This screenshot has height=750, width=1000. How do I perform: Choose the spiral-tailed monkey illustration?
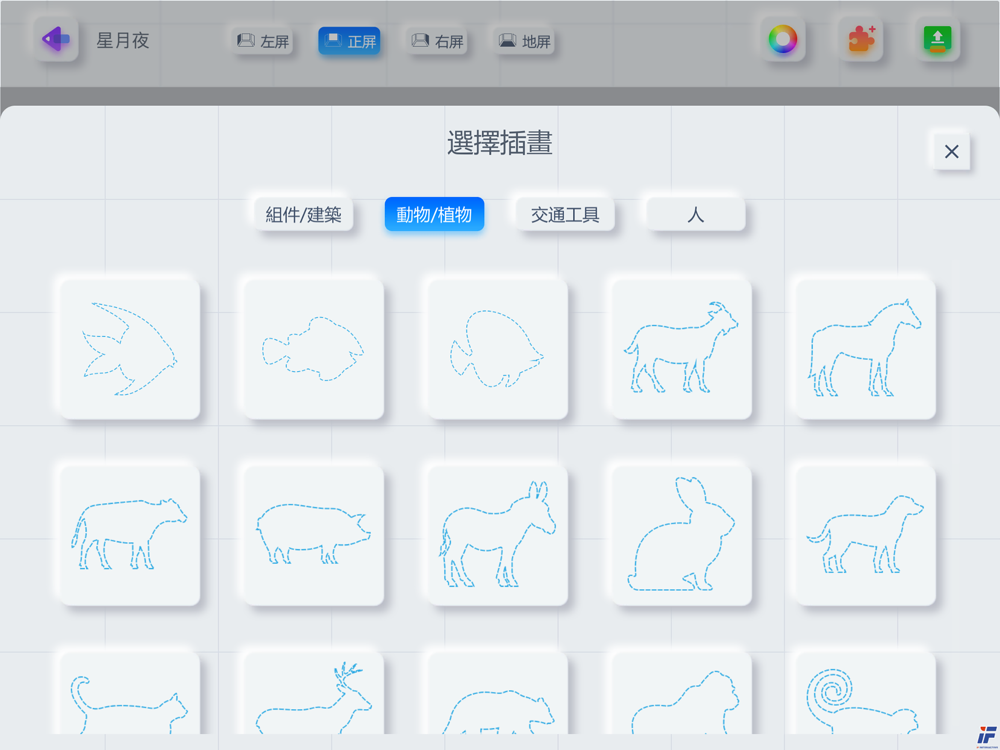[x=865, y=695]
